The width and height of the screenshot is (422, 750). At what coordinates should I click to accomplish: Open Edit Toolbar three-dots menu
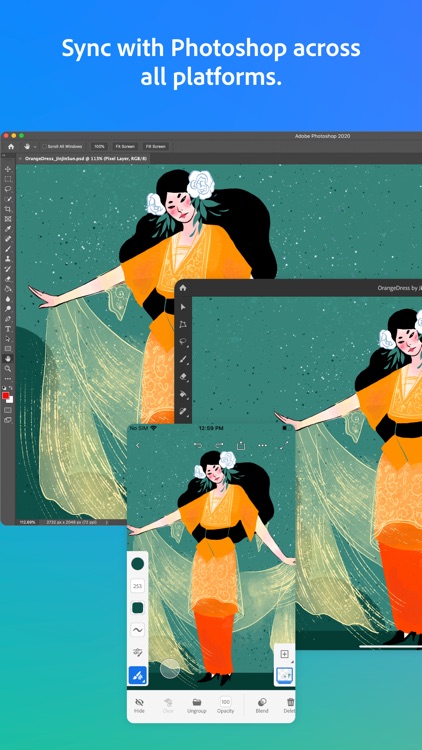(x=8, y=379)
